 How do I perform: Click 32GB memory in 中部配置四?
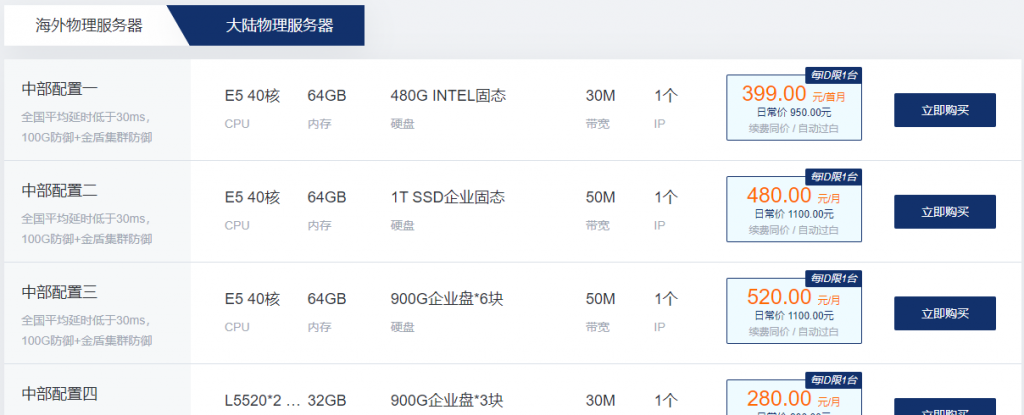(327, 401)
